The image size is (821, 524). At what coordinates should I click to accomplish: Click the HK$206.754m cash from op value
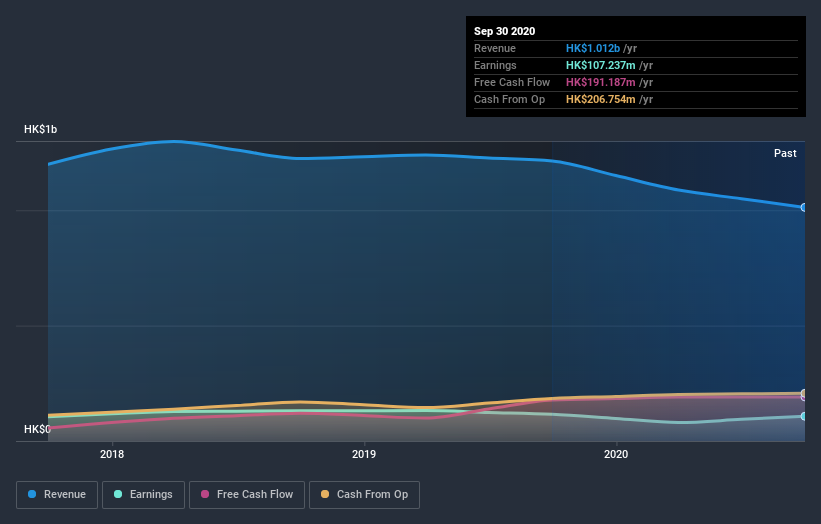coord(601,99)
